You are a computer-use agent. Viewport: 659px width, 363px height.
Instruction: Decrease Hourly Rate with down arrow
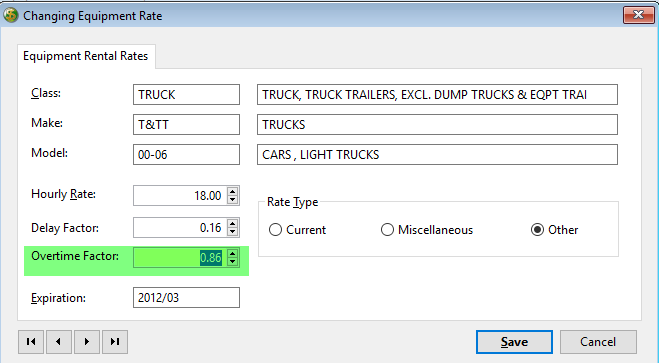[232, 200]
